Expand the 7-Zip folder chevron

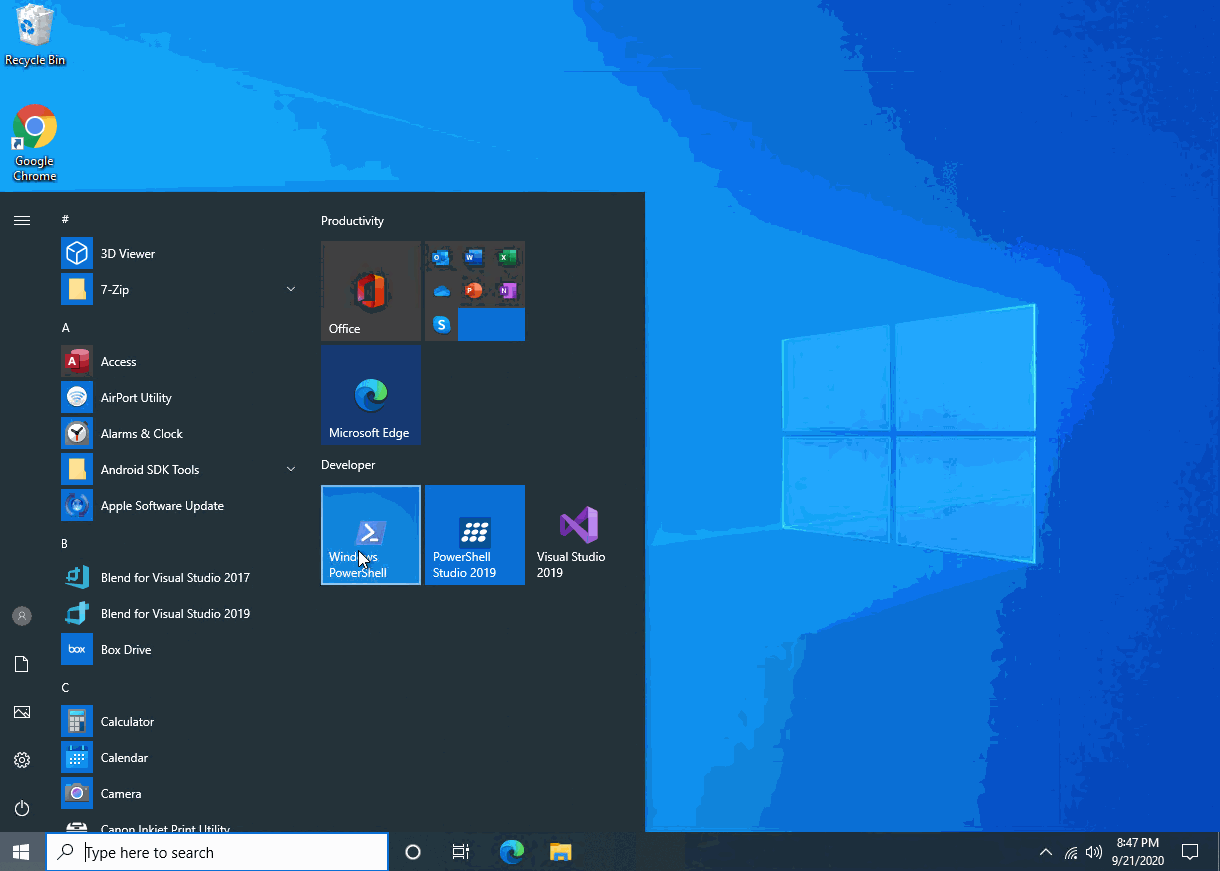coord(291,290)
